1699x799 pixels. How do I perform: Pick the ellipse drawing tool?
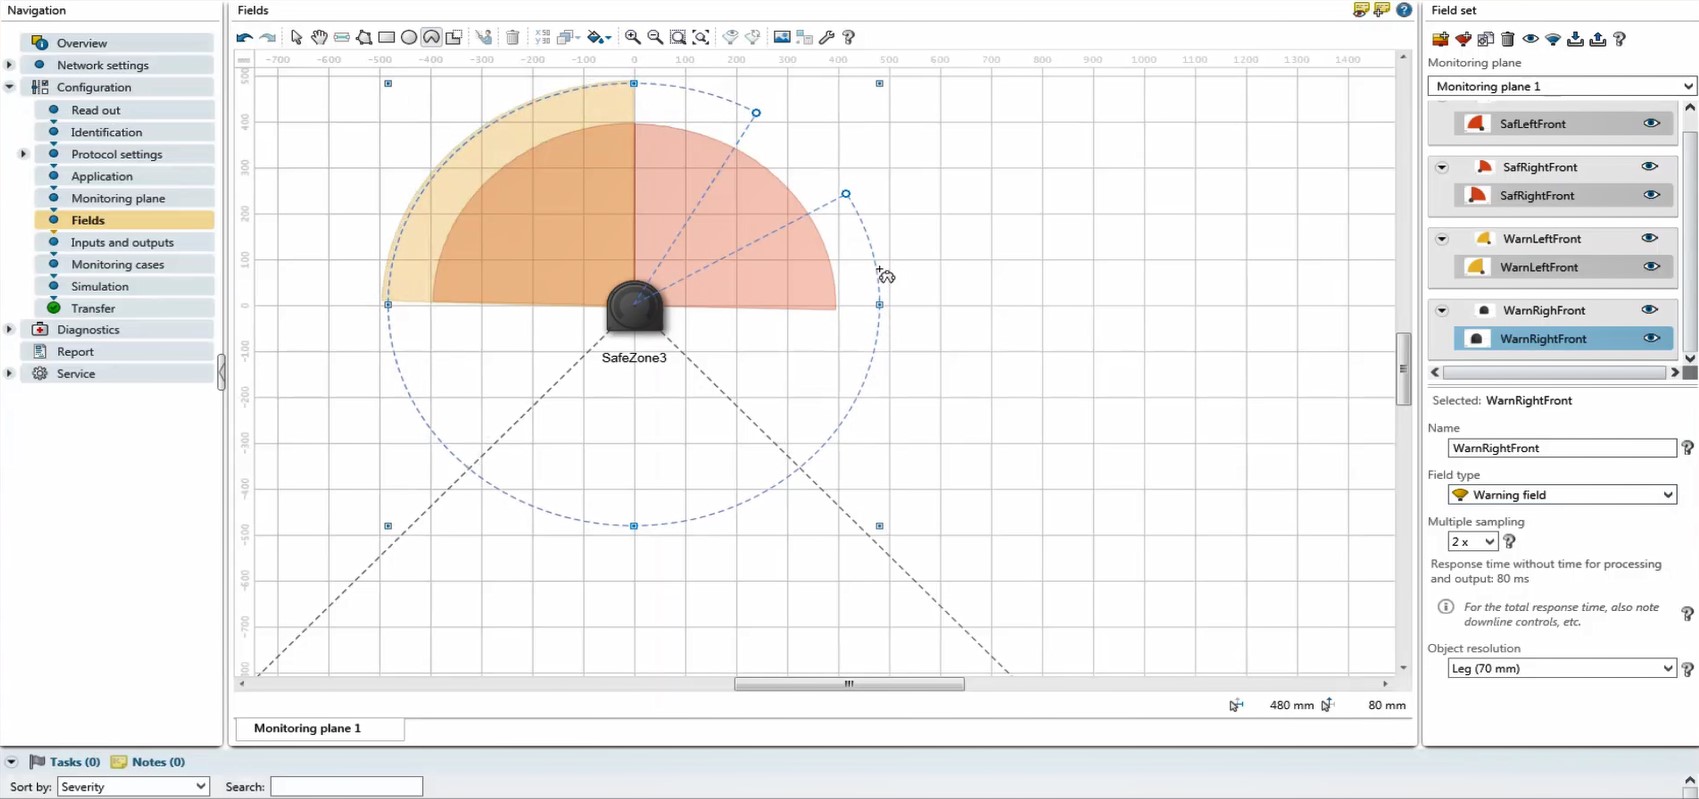pos(409,37)
